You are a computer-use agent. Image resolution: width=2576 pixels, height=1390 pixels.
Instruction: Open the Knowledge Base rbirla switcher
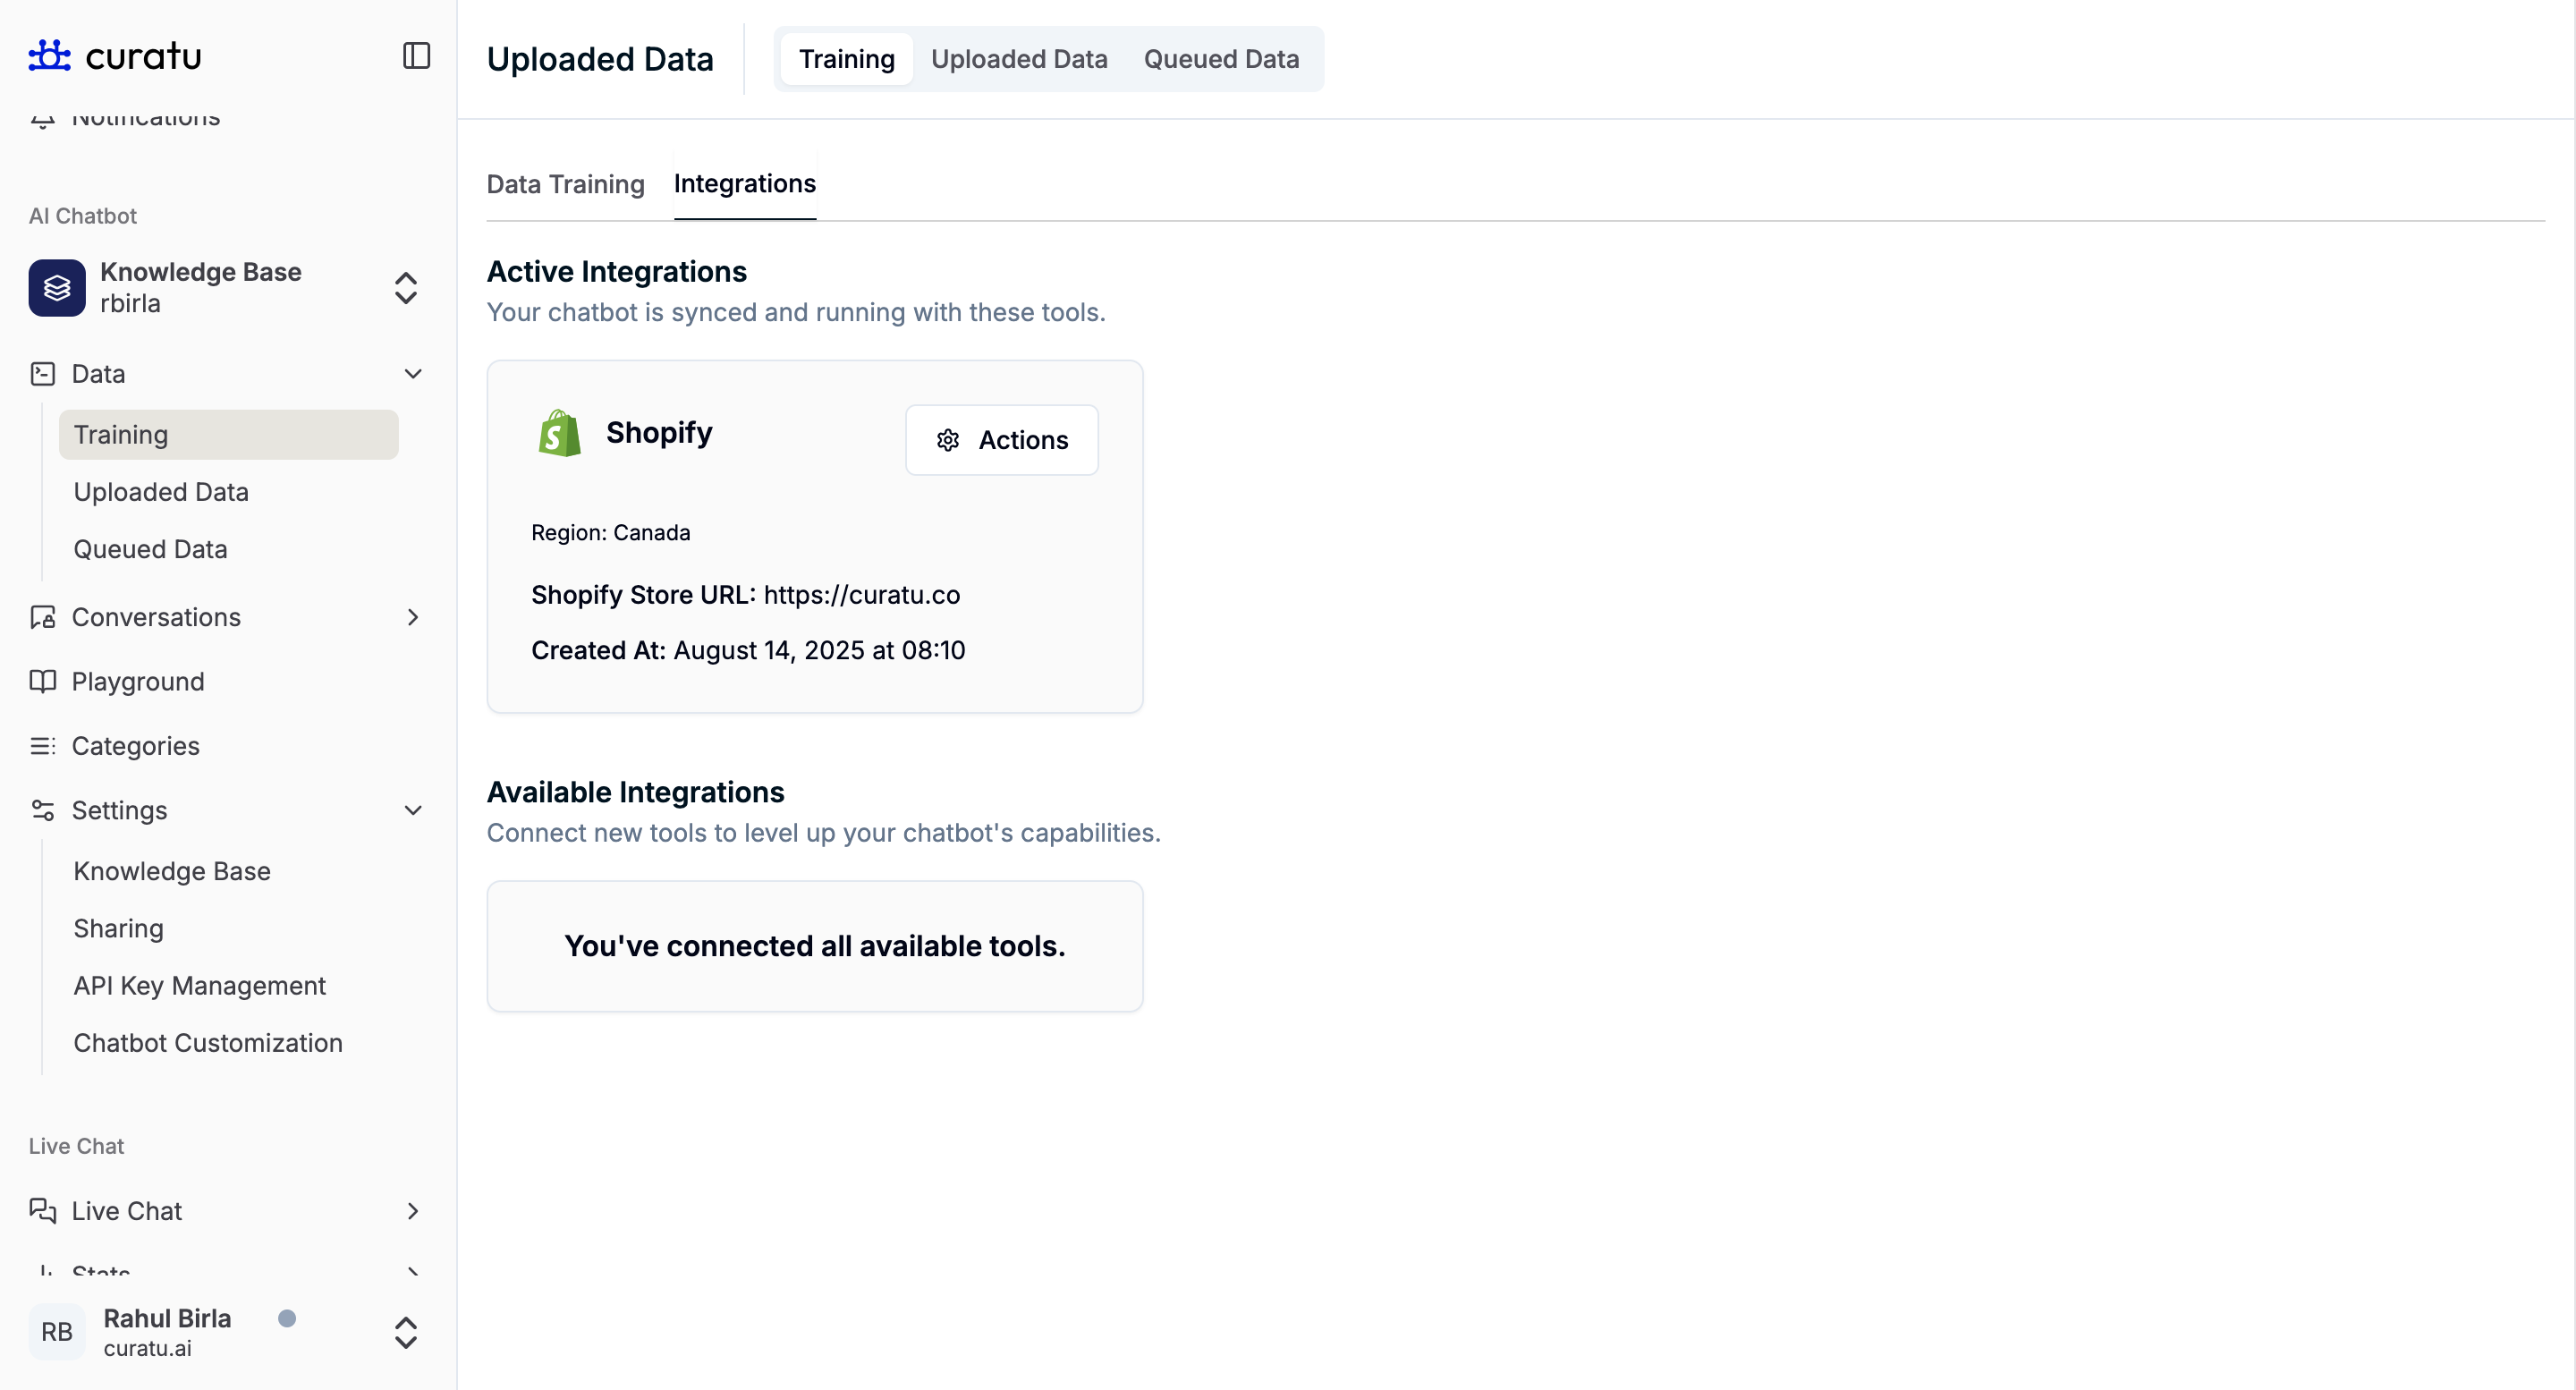tap(405, 288)
